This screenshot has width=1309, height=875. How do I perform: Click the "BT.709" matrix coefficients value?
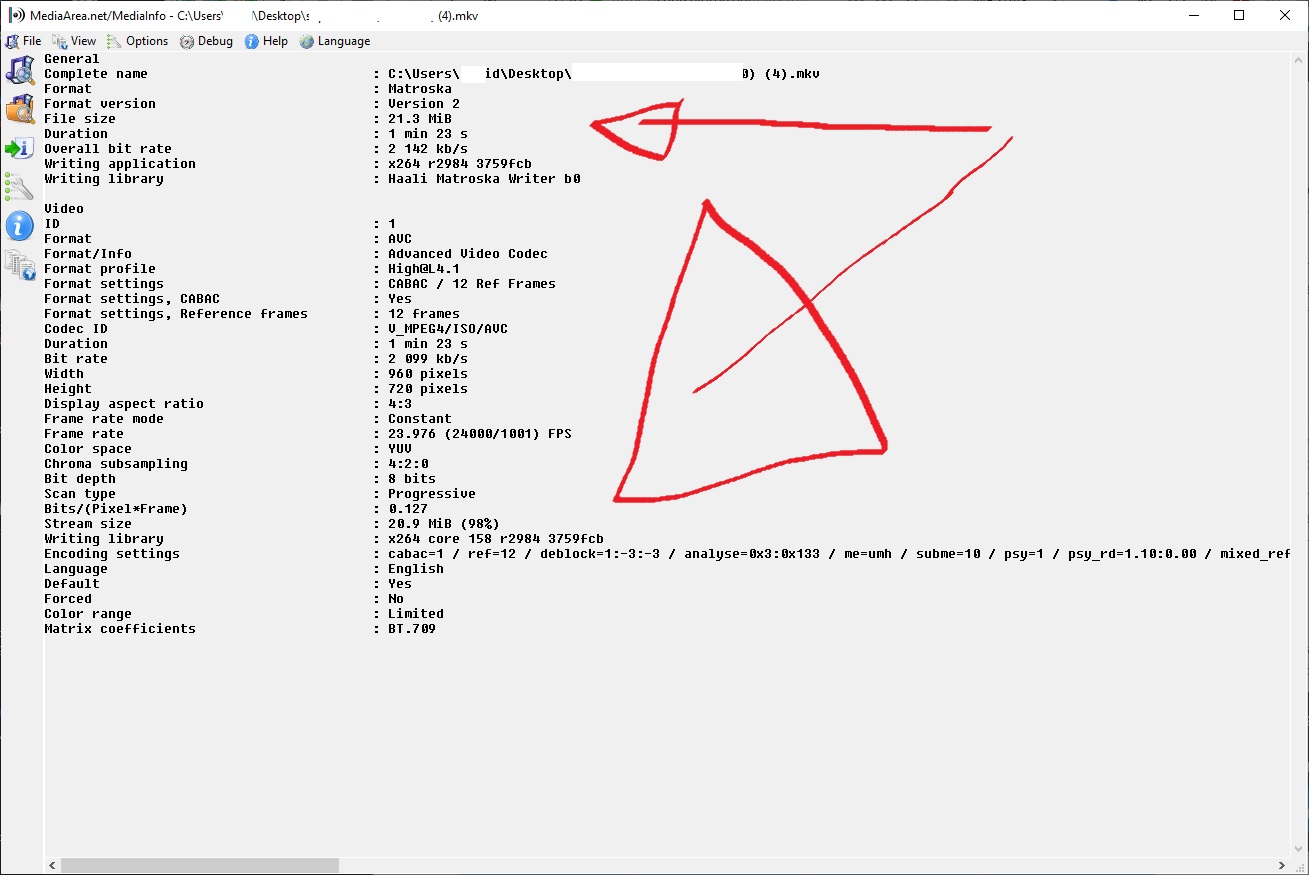coord(412,629)
